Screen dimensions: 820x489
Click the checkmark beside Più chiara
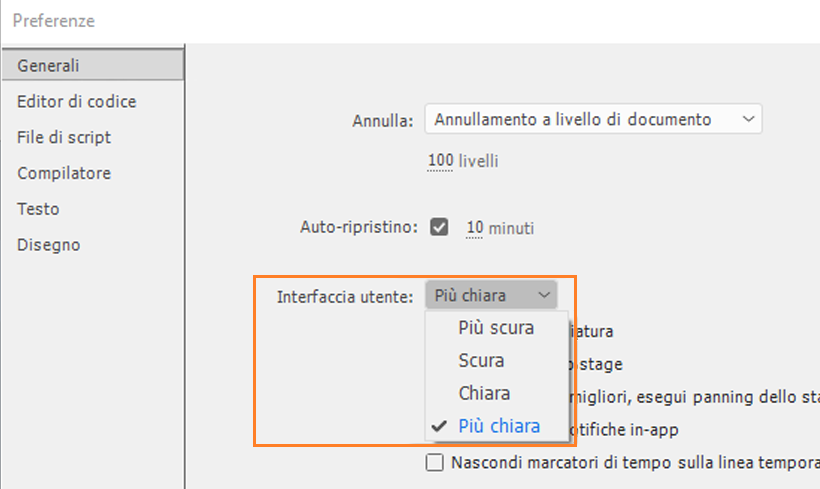438,426
